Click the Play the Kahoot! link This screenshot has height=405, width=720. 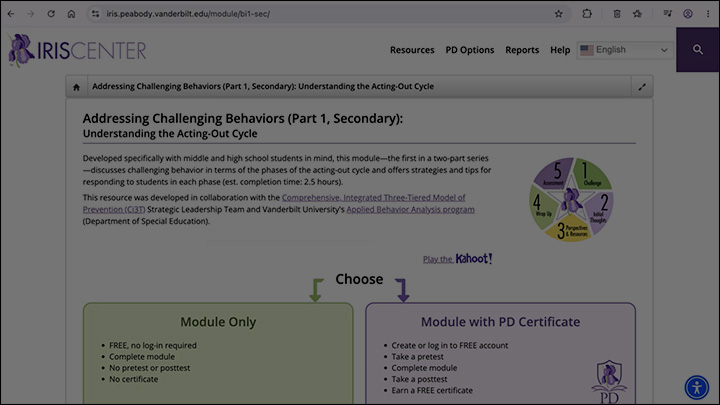(x=457, y=259)
